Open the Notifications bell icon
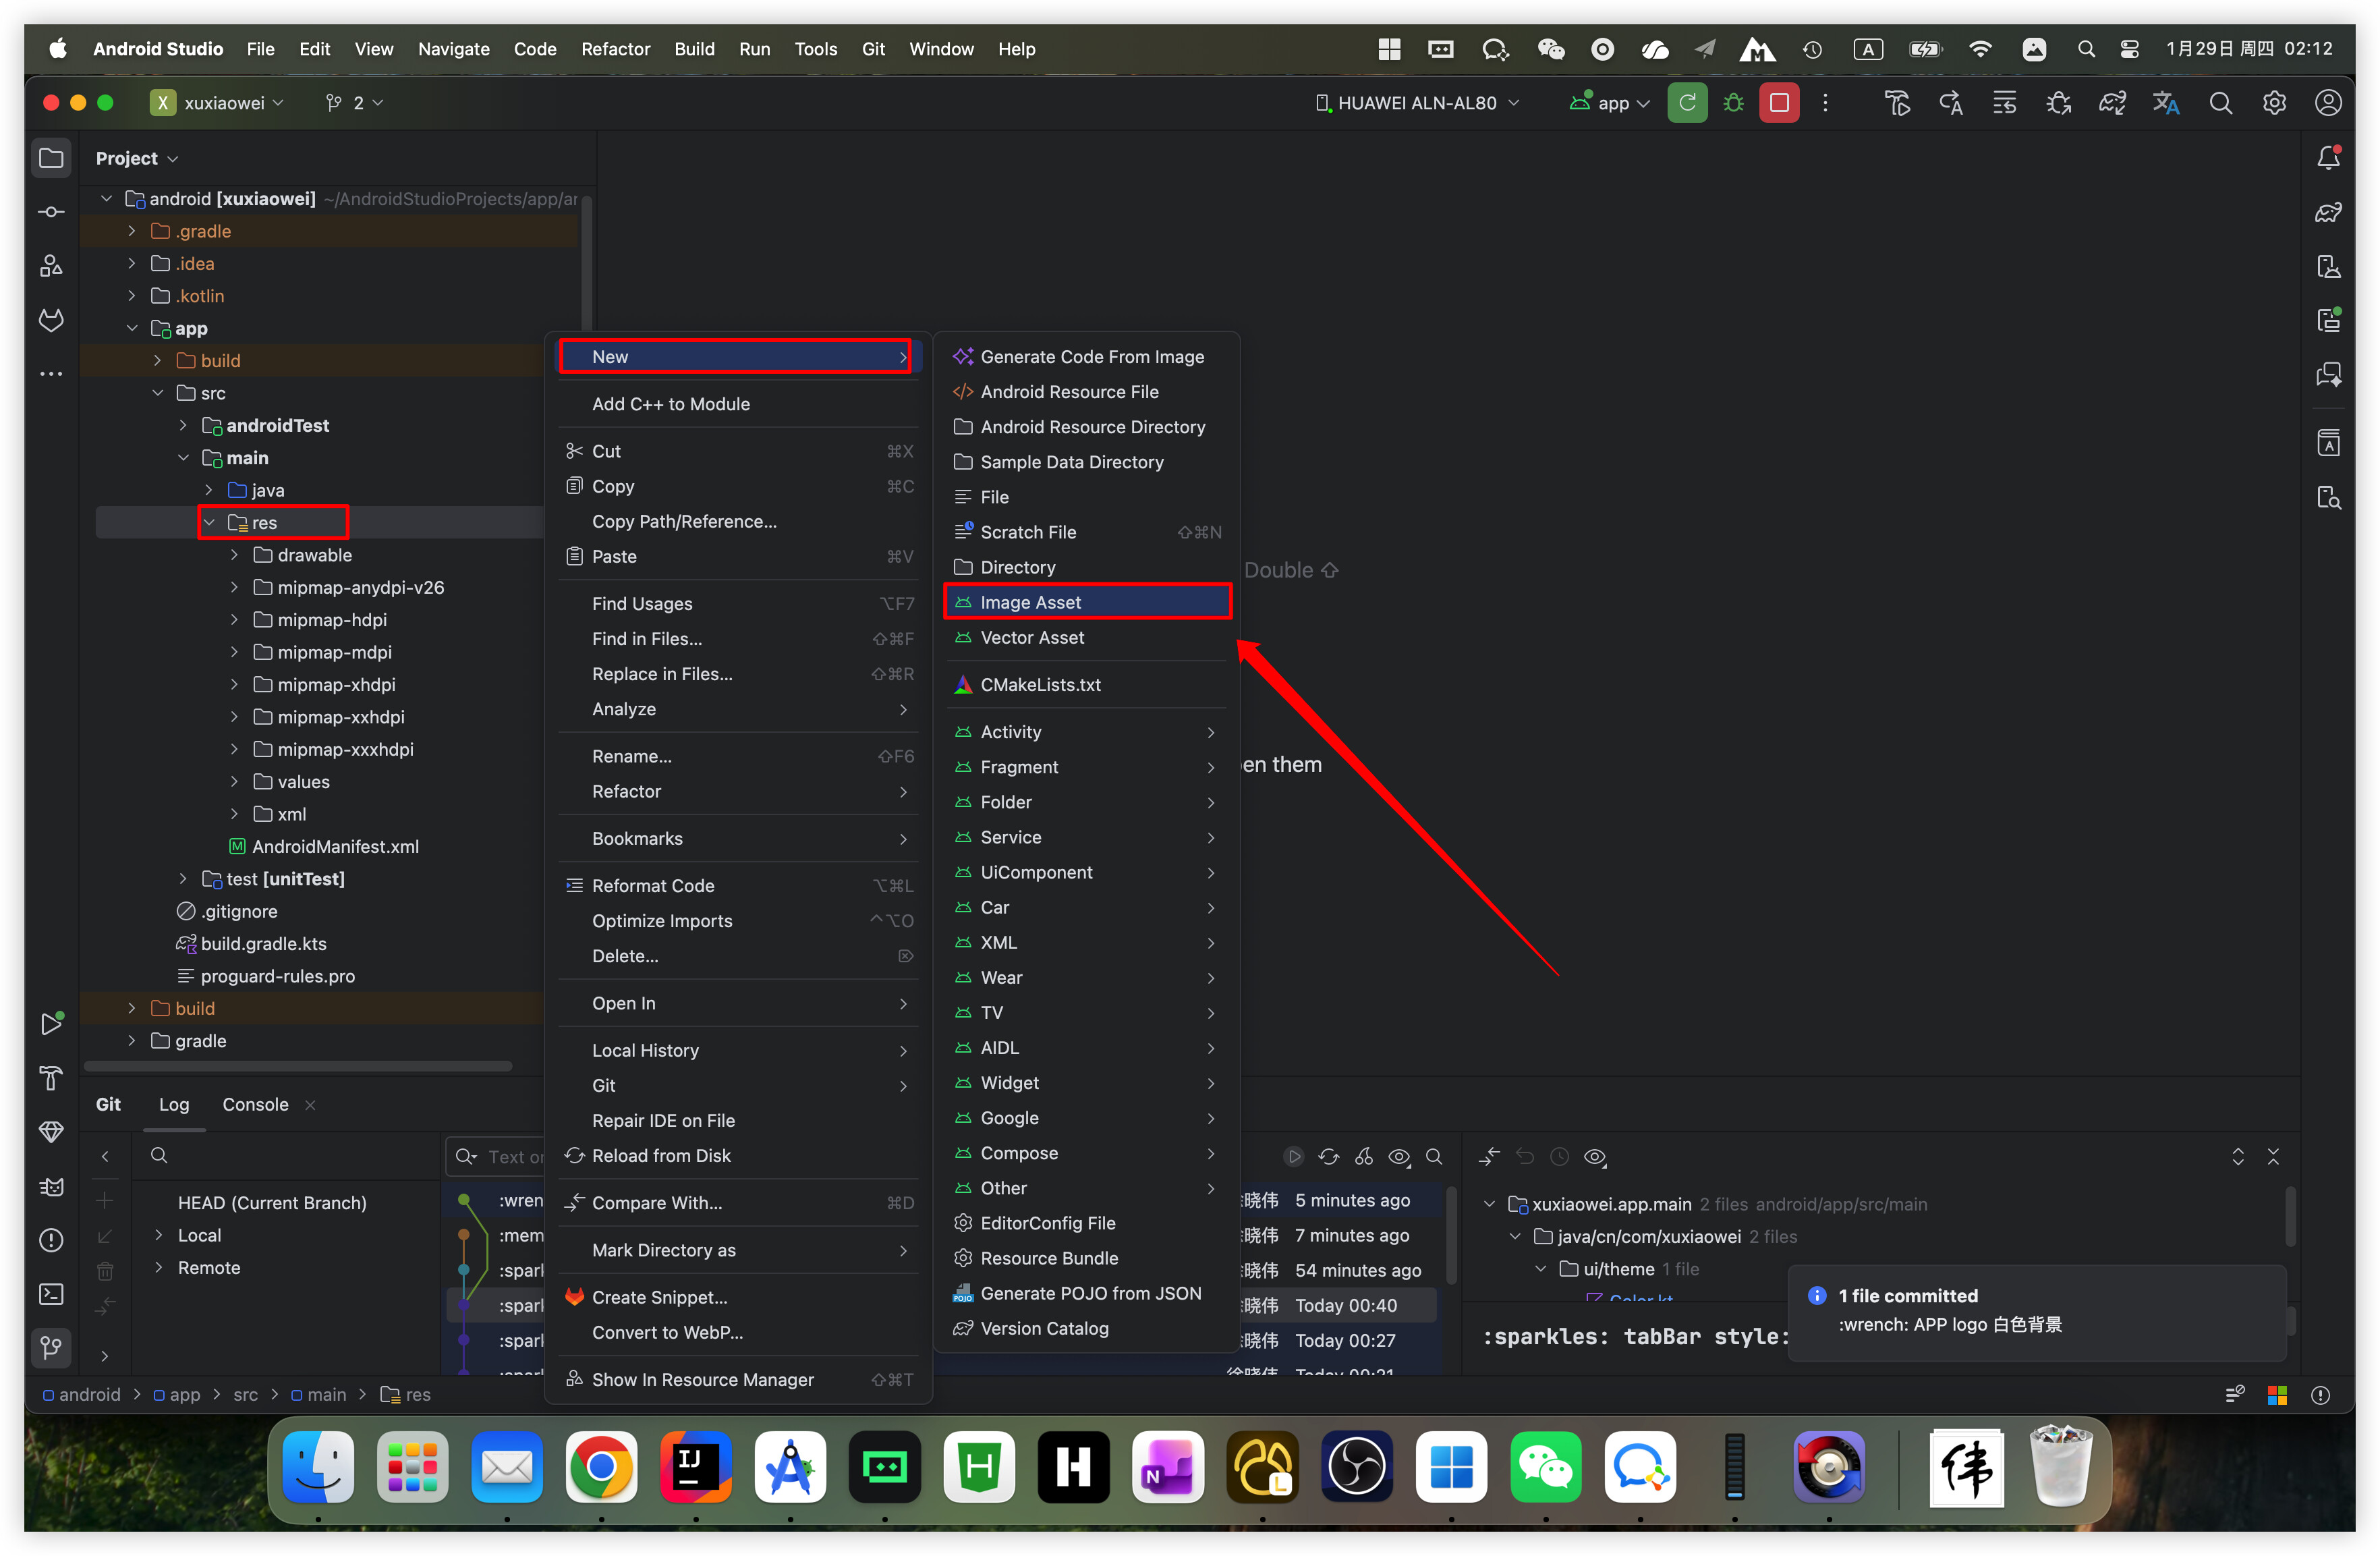 coord(2328,158)
